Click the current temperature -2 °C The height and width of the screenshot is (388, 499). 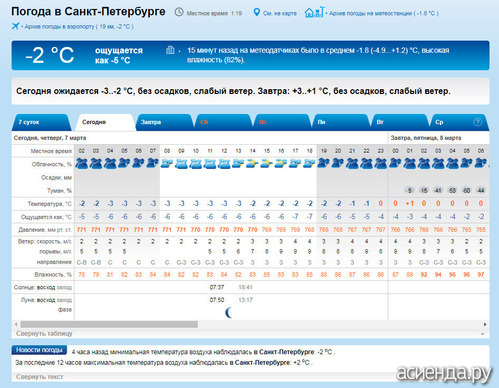(50, 55)
